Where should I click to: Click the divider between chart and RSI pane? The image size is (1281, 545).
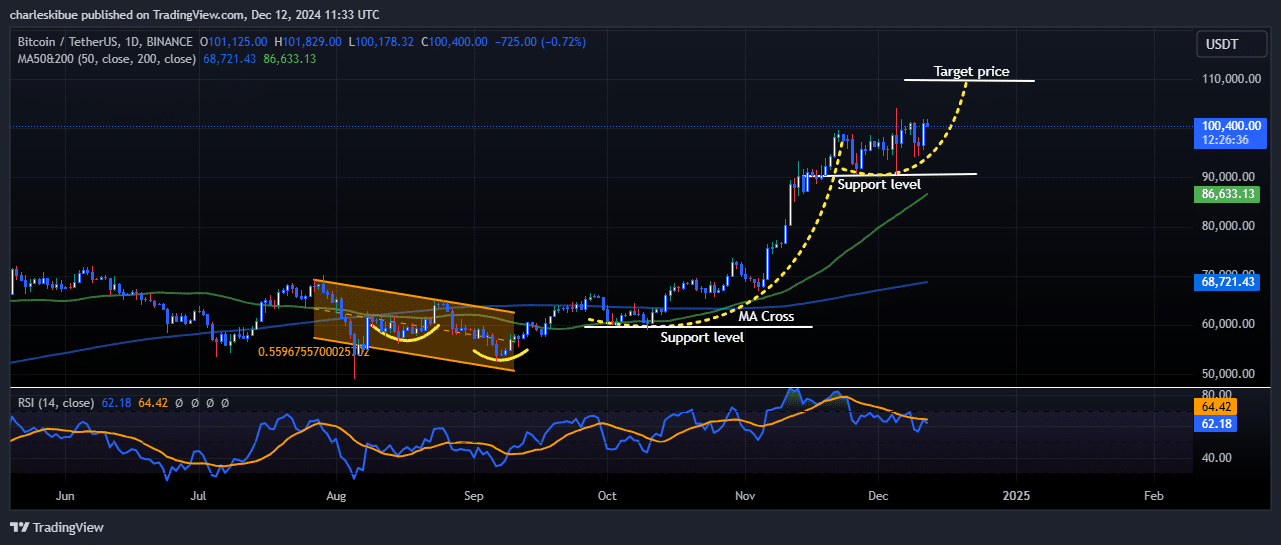click(x=640, y=387)
